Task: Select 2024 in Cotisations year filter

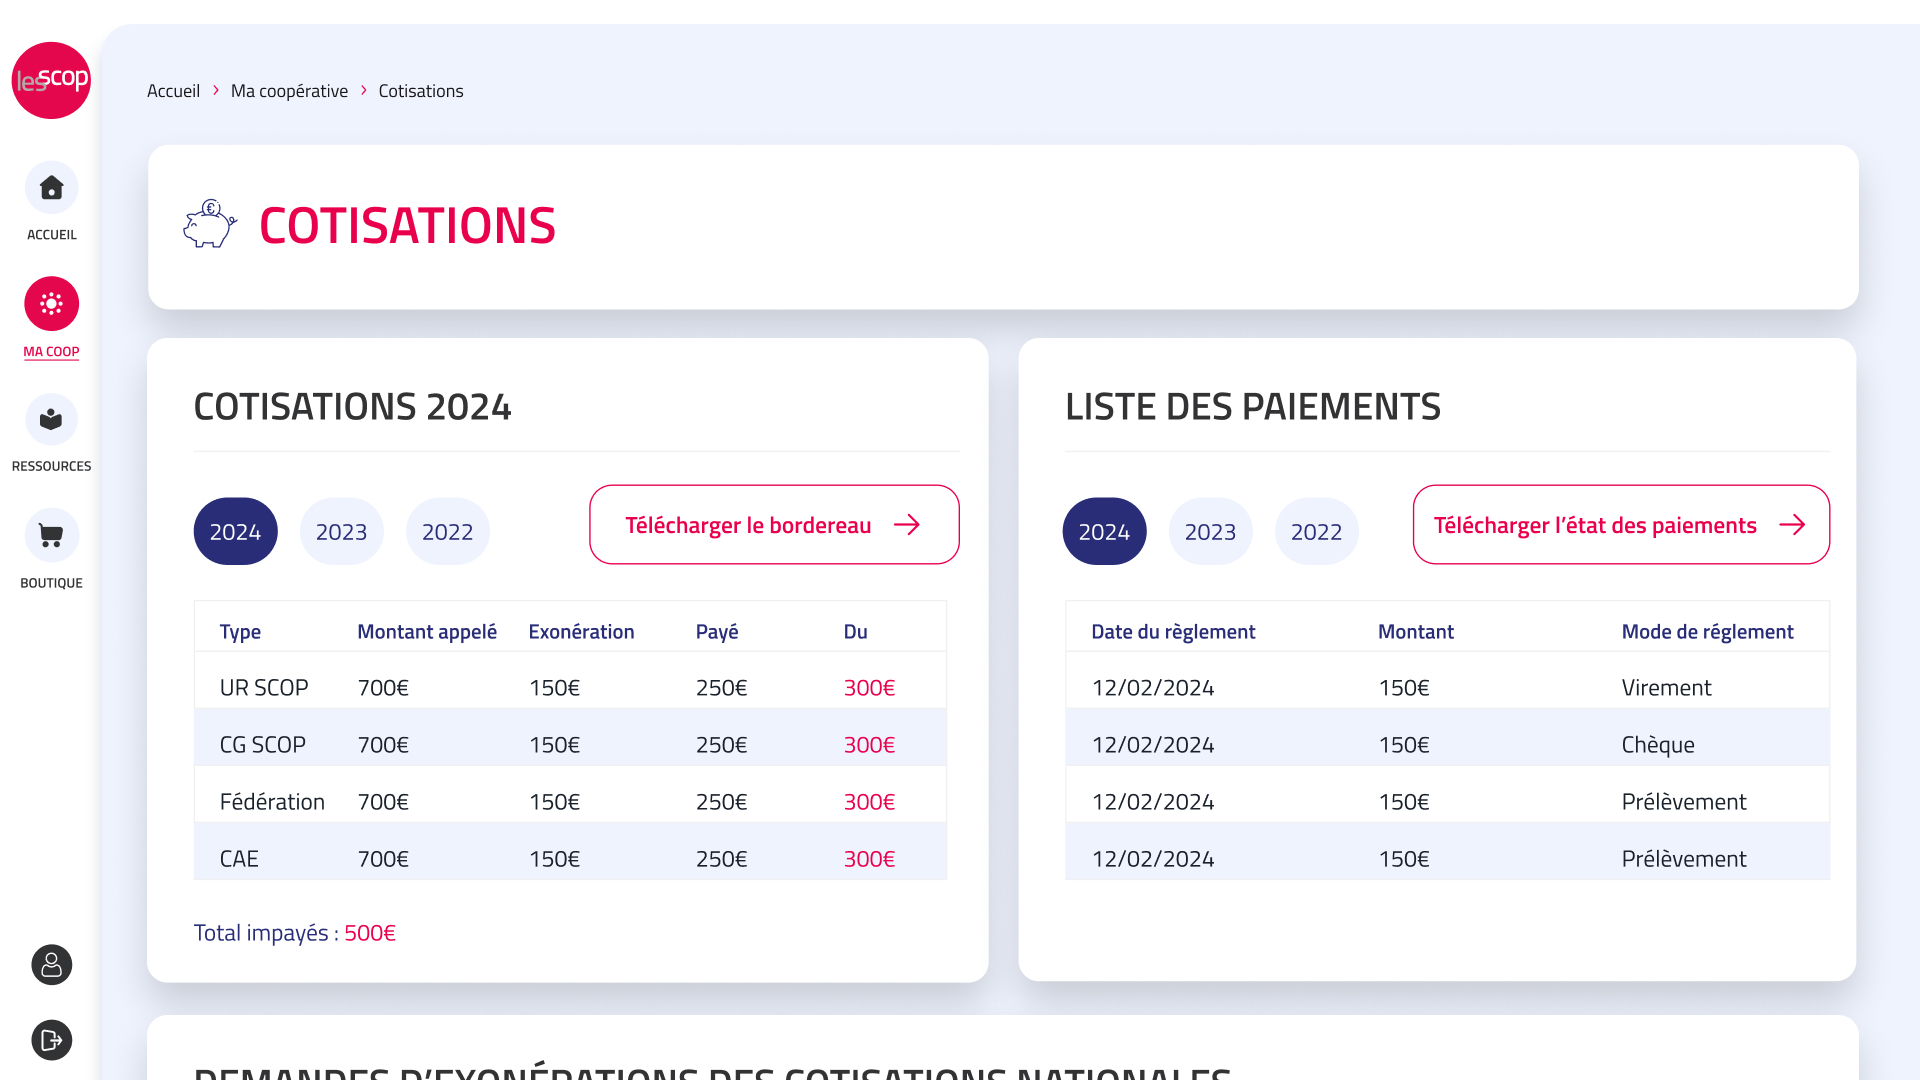Action: click(235, 532)
